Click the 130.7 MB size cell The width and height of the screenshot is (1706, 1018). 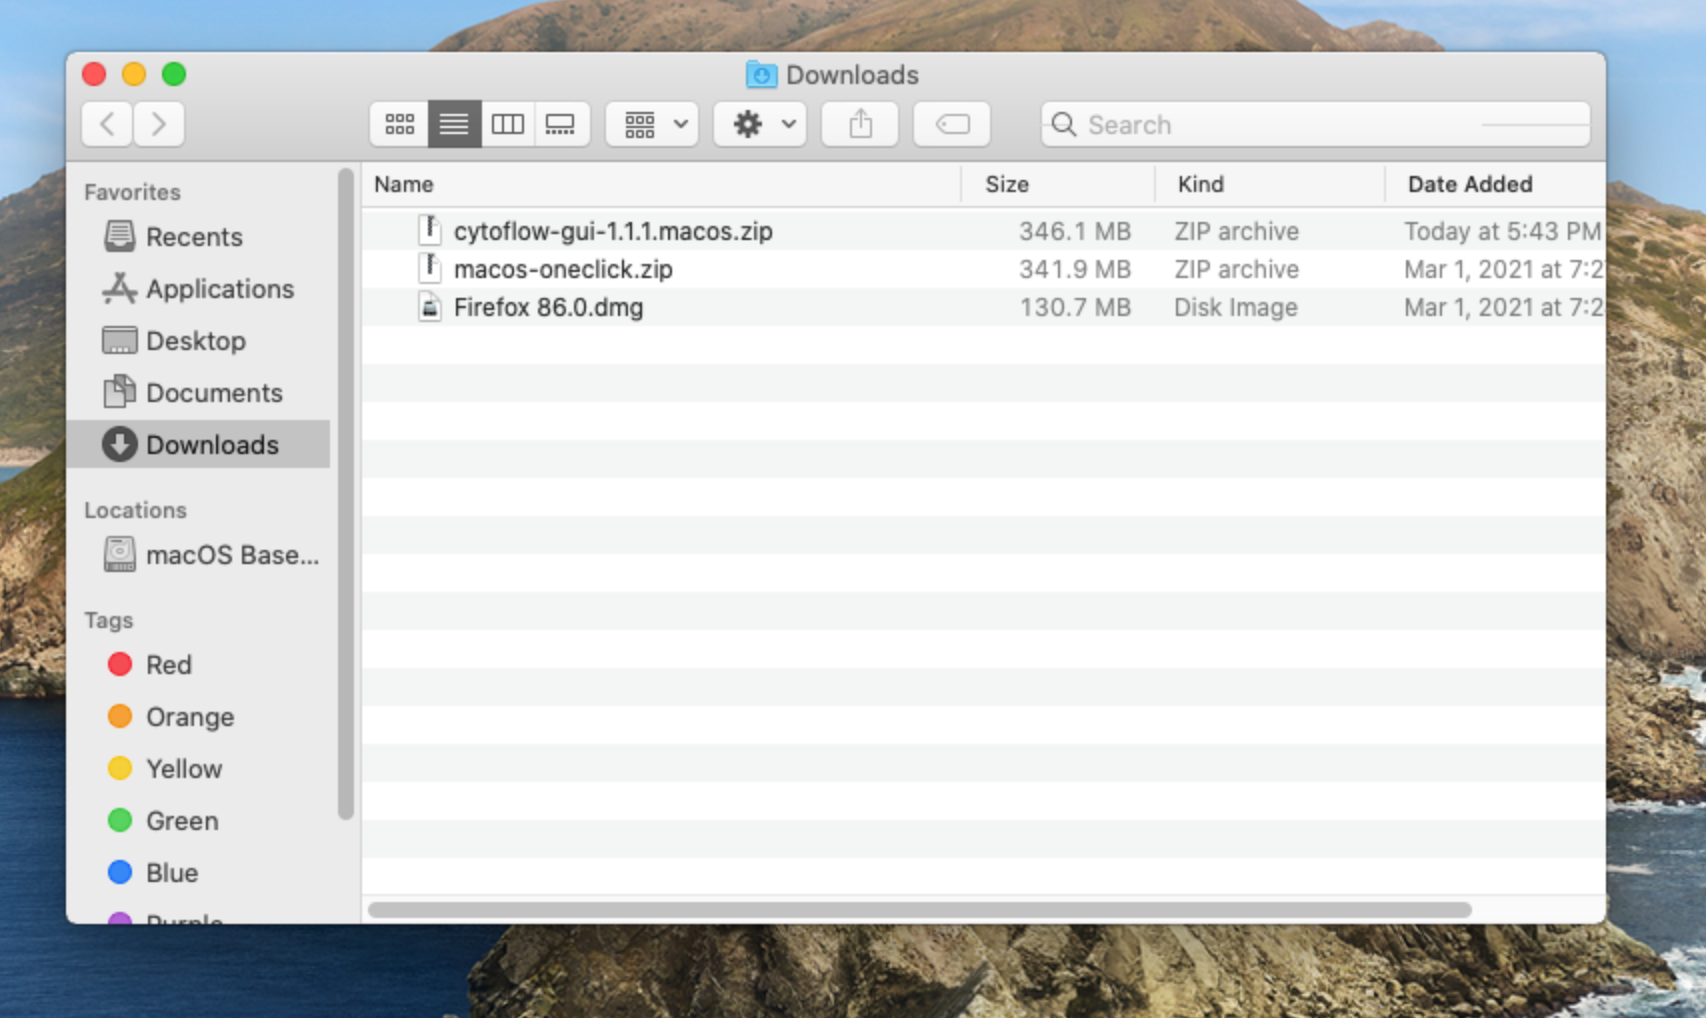(1075, 307)
